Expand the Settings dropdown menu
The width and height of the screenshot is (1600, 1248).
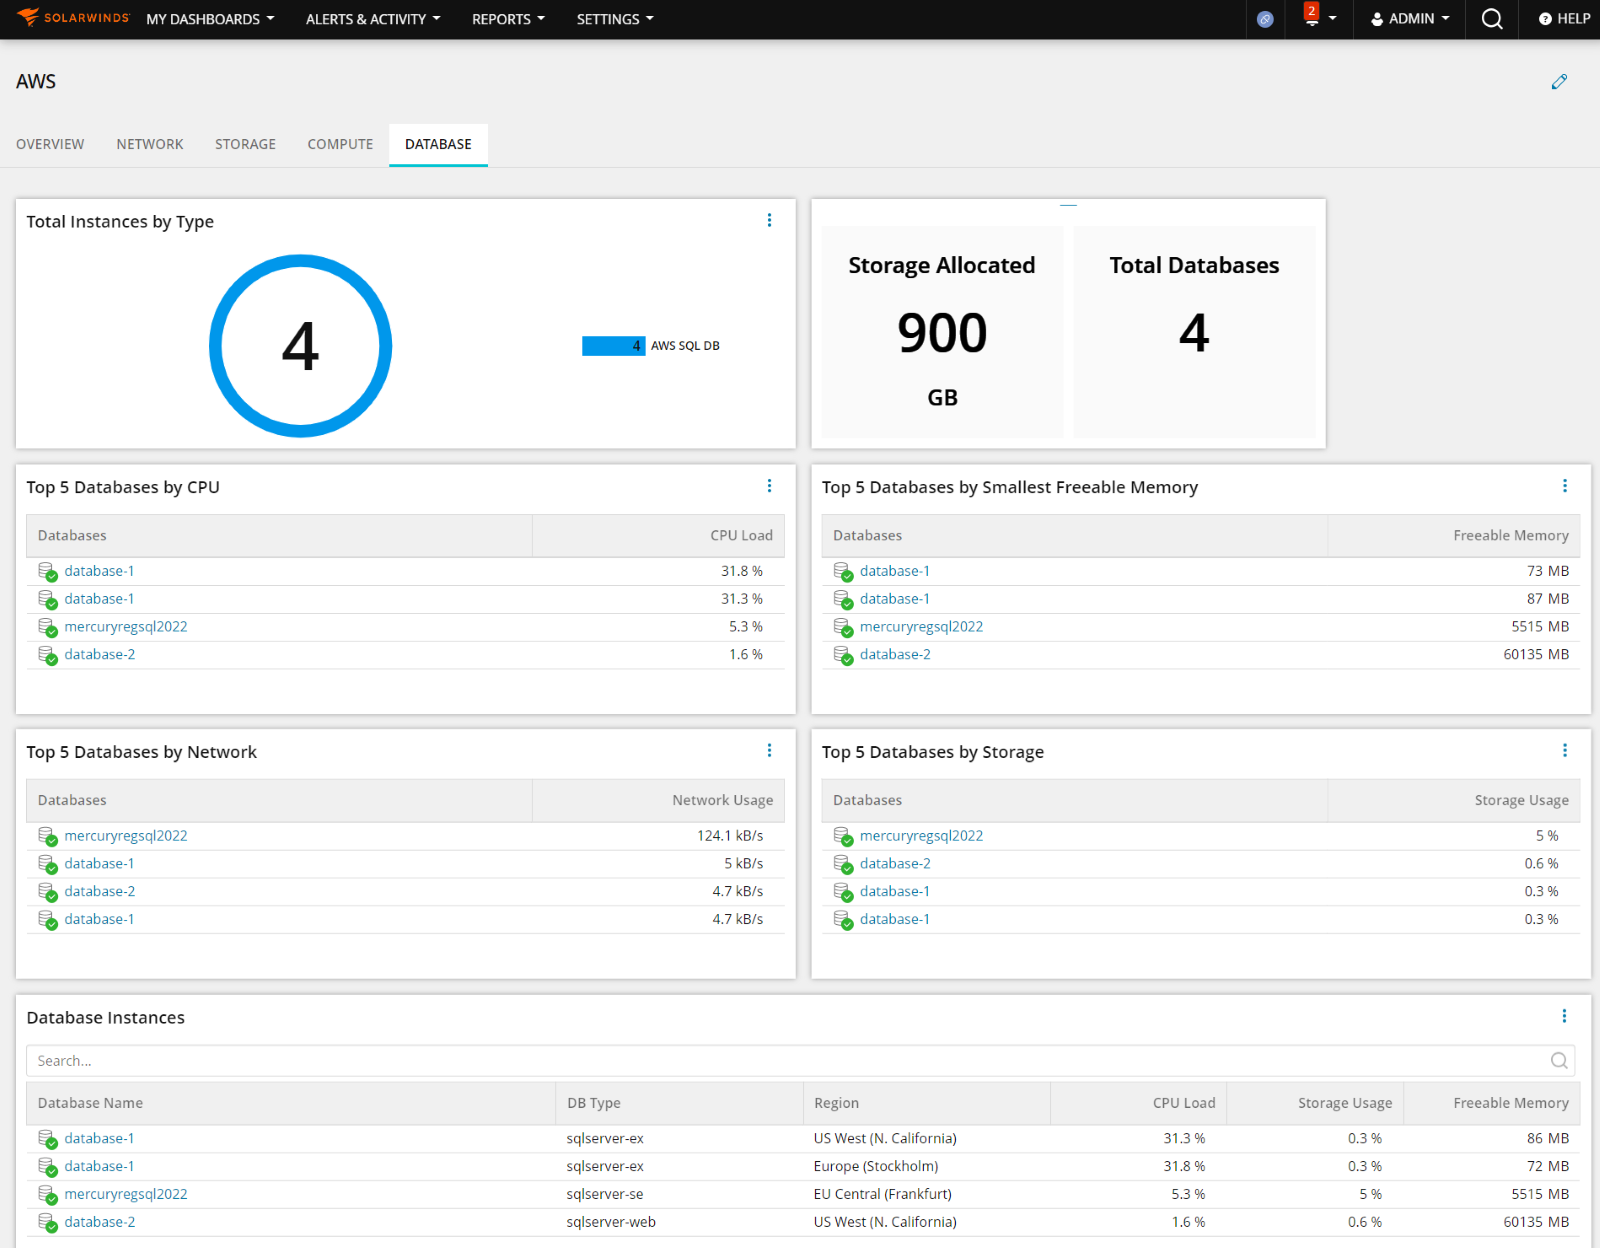pyautogui.click(x=615, y=19)
